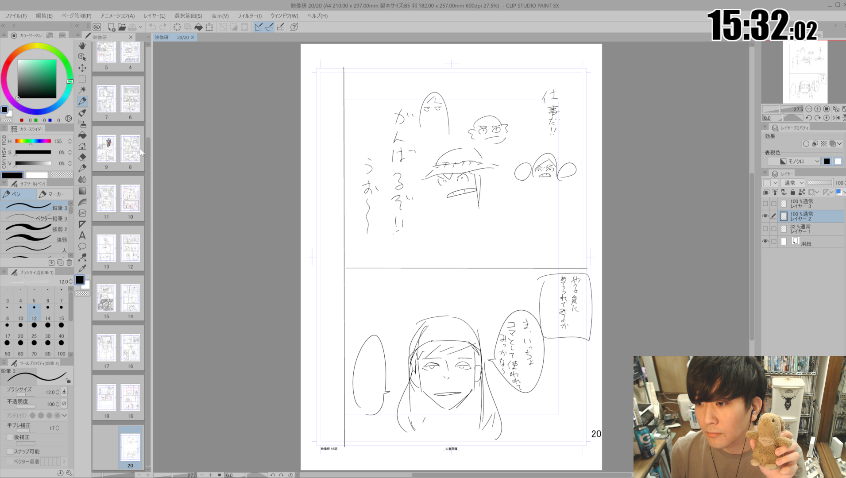
Task: Open the ファイル(F) menu
Action: (x=16, y=16)
